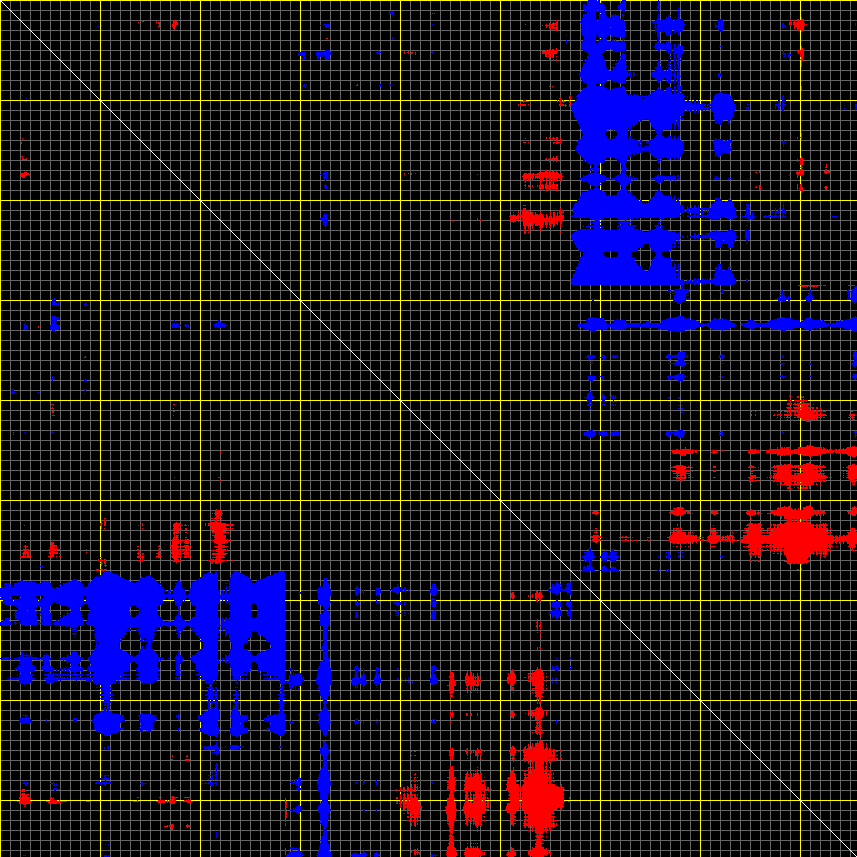Click the blue blob touching the bottom edge
Screen dimensions: 857x857
click(x=295, y=852)
